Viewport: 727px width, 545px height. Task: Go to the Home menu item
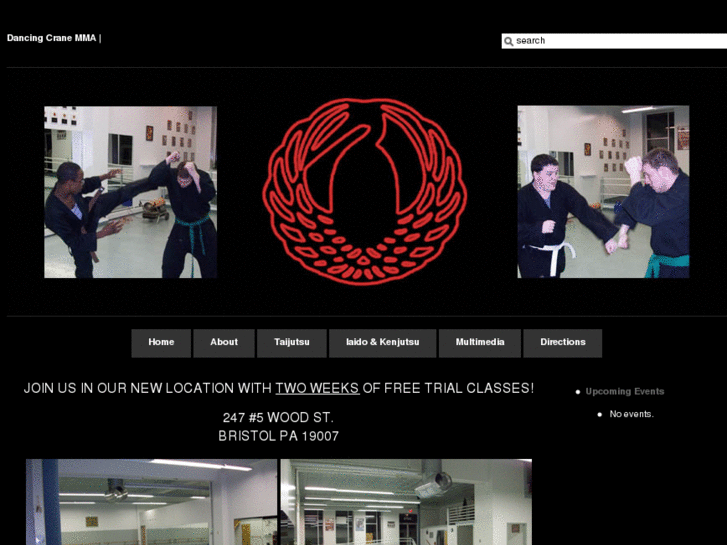click(x=161, y=343)
